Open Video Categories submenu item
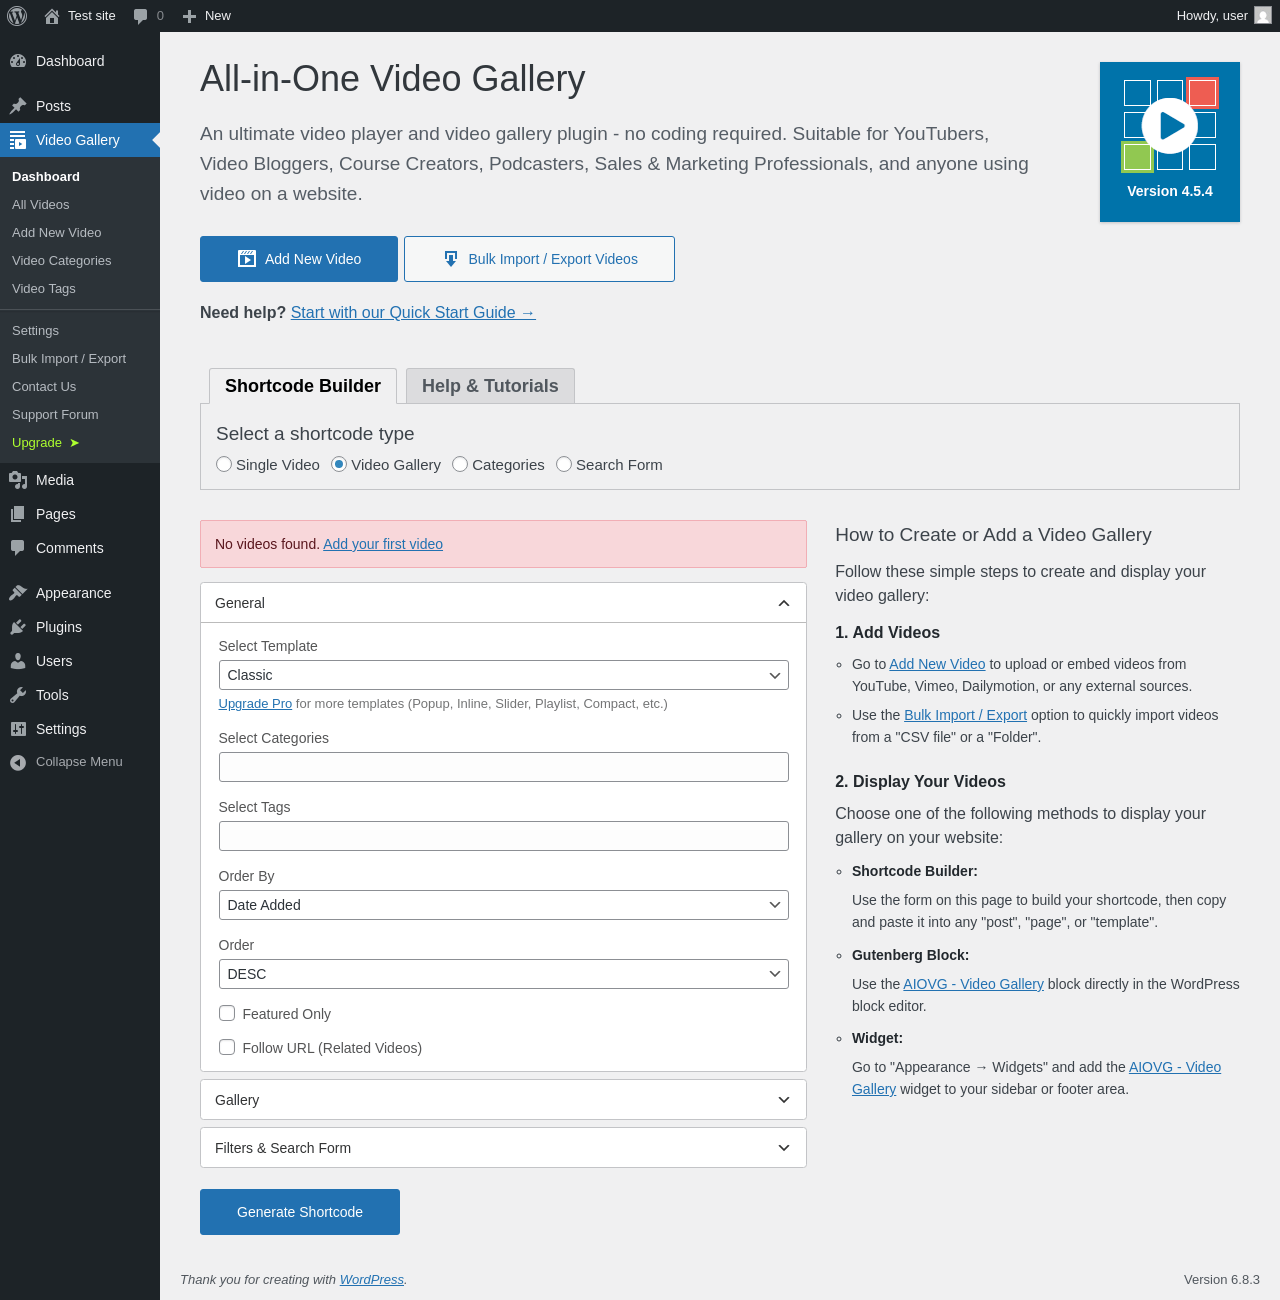Viewport: 1280px width, 1300px height. (80, 261)
